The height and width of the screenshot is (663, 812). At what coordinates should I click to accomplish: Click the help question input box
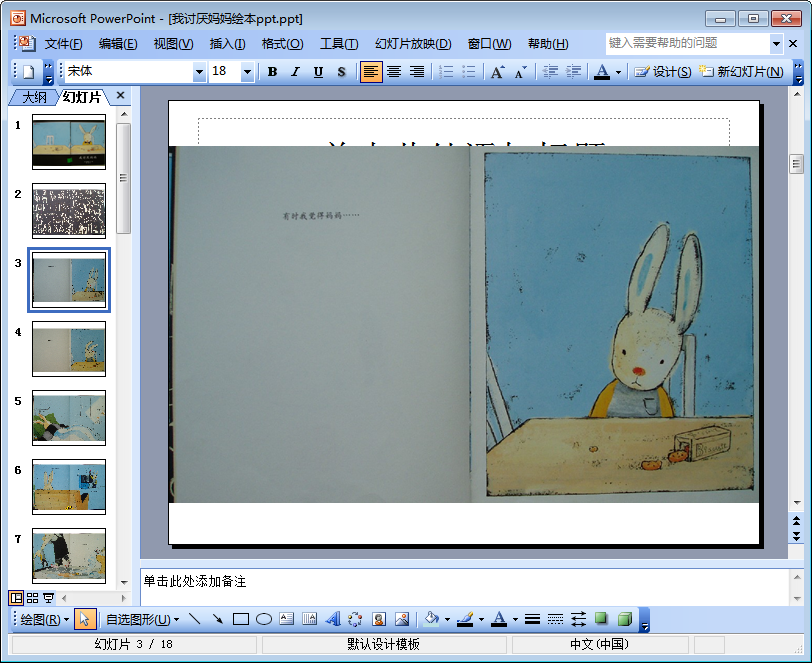click(688, 44)
